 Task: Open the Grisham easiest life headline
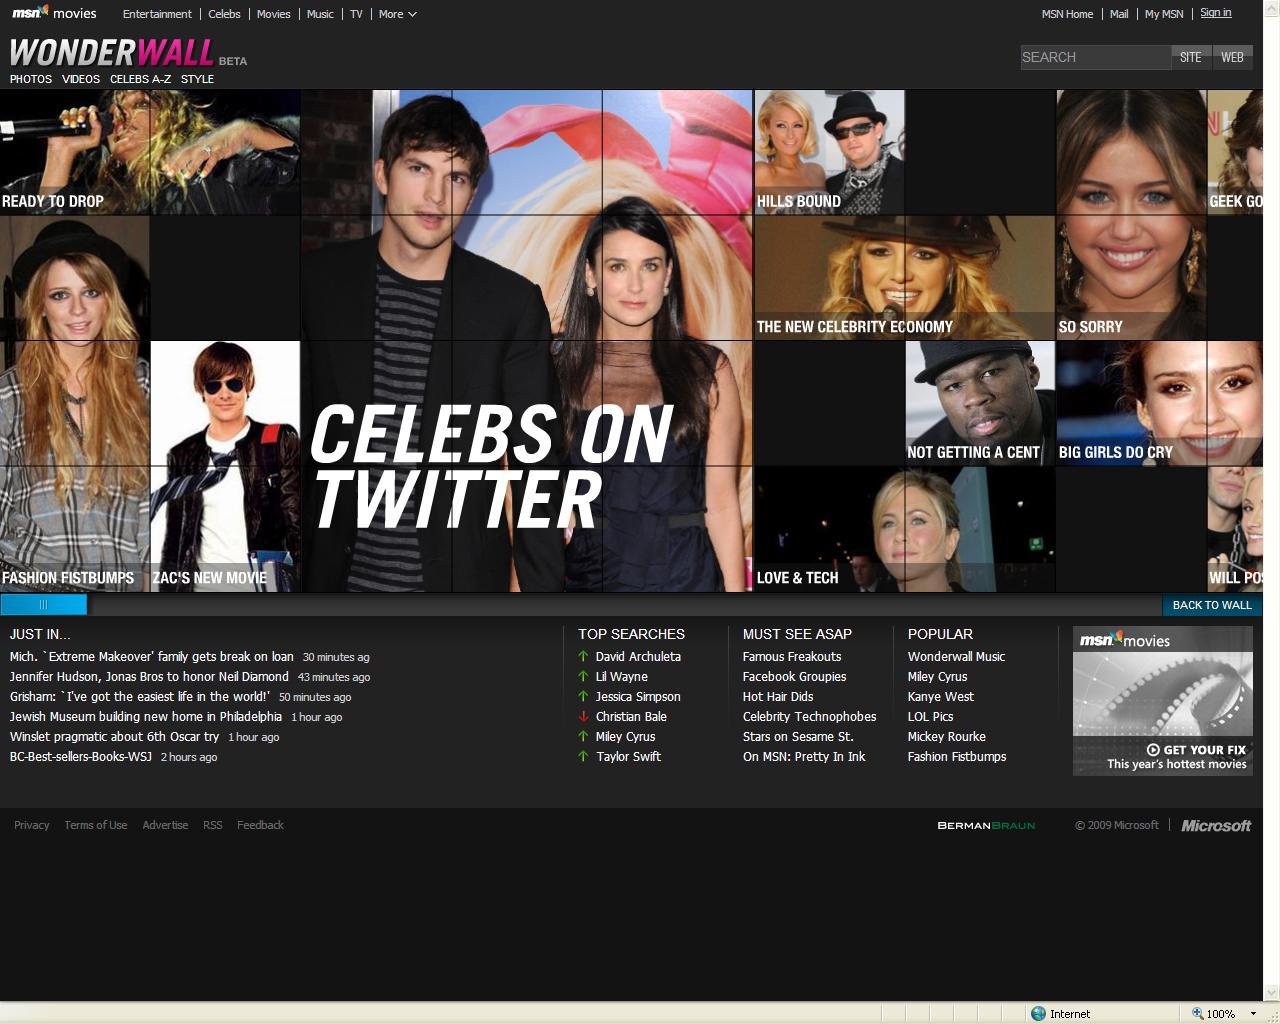140,697
